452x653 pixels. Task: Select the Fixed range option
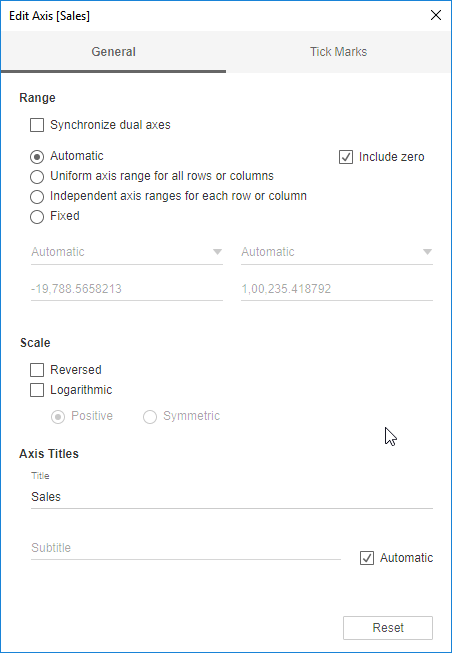37,217
